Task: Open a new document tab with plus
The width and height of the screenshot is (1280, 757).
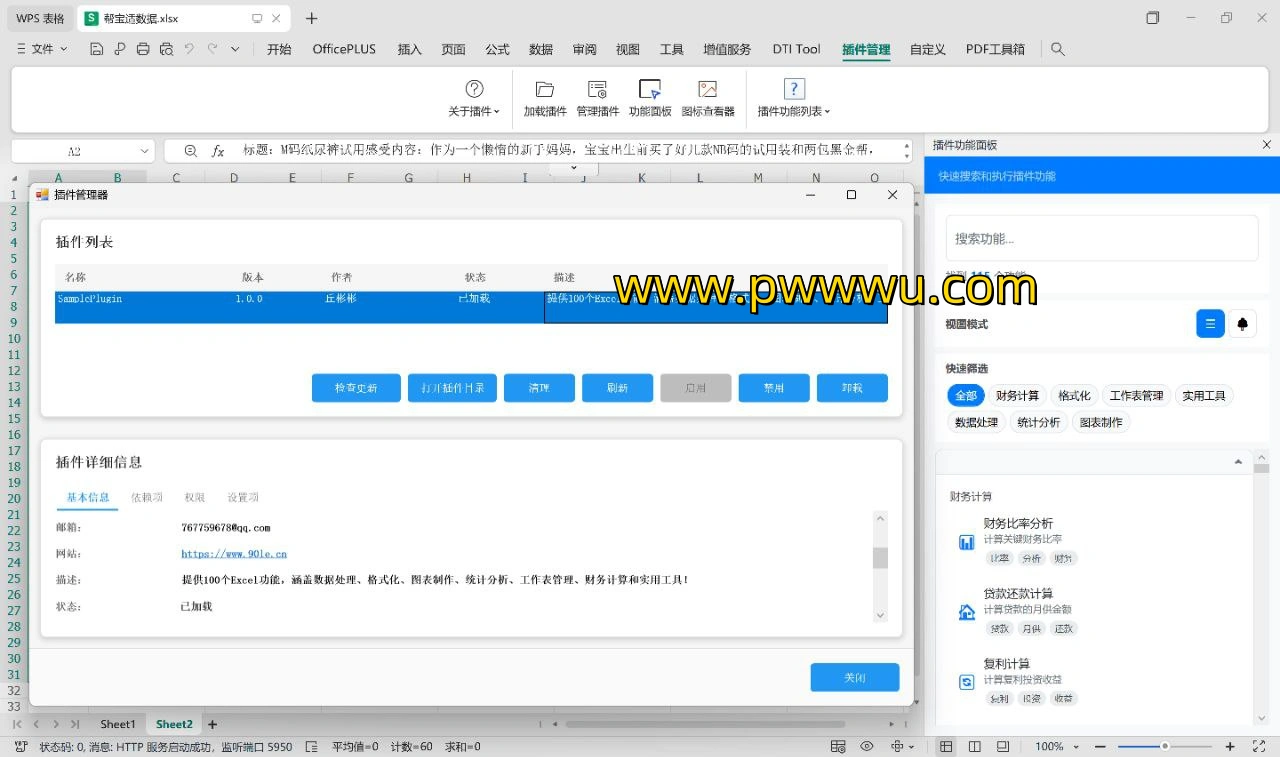Action: point(312,18)
